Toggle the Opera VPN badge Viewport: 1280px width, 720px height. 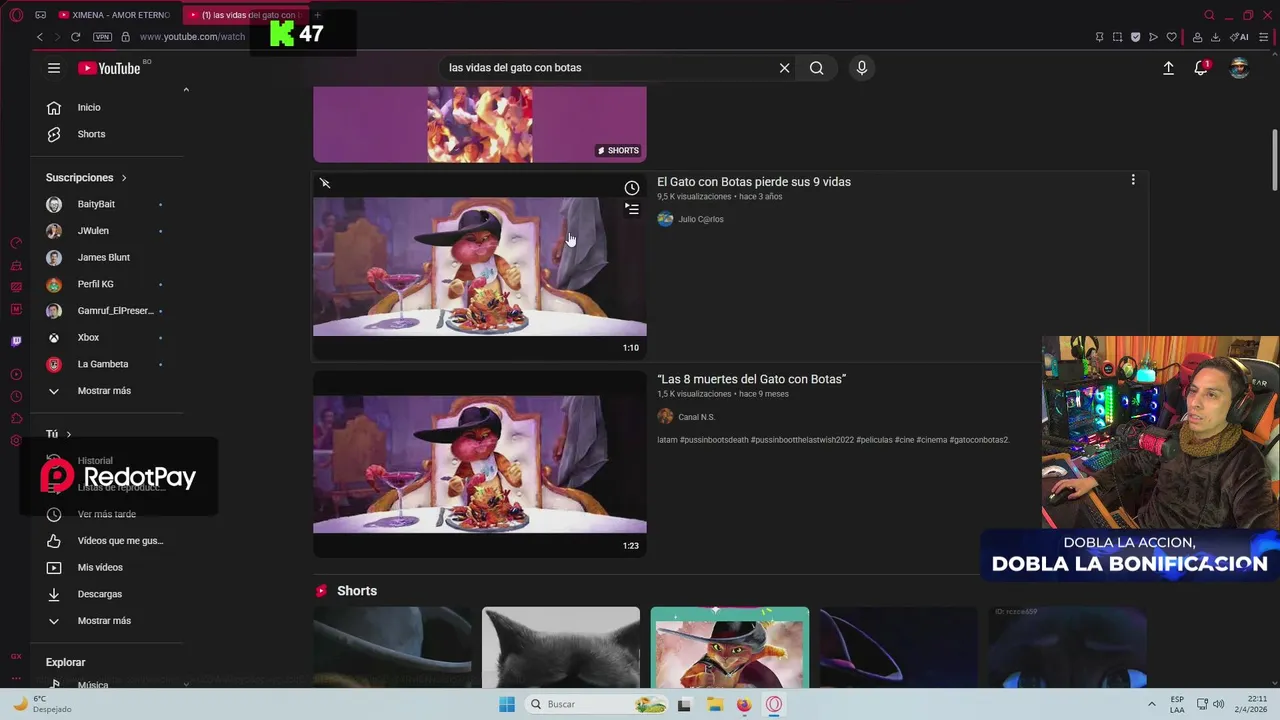click(102, 37)
